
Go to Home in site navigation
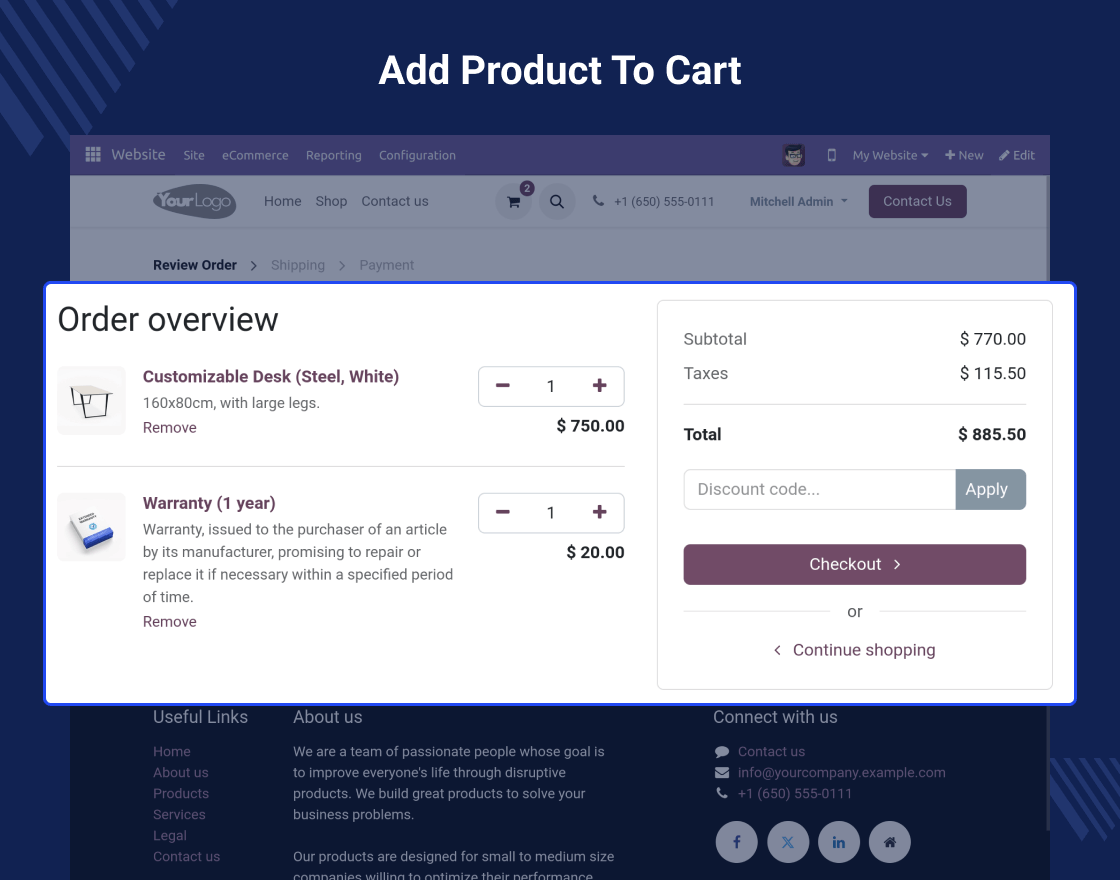point(283,201)
